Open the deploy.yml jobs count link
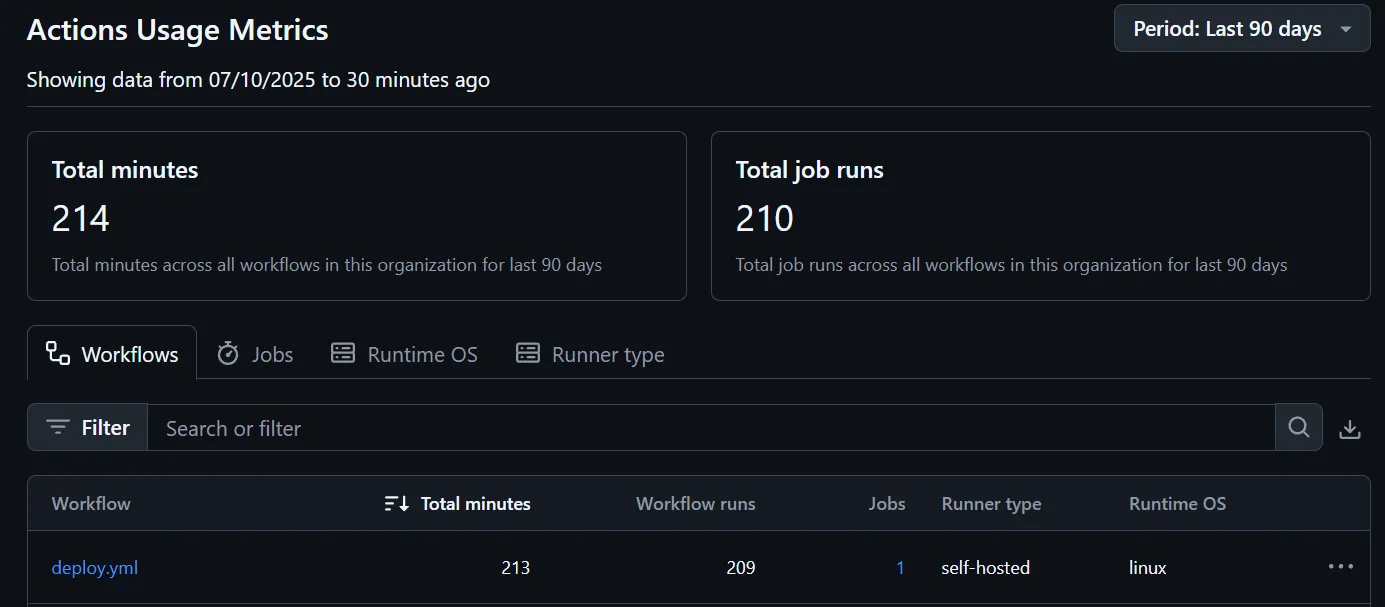 pyautogui.click(x=900, y=568)
